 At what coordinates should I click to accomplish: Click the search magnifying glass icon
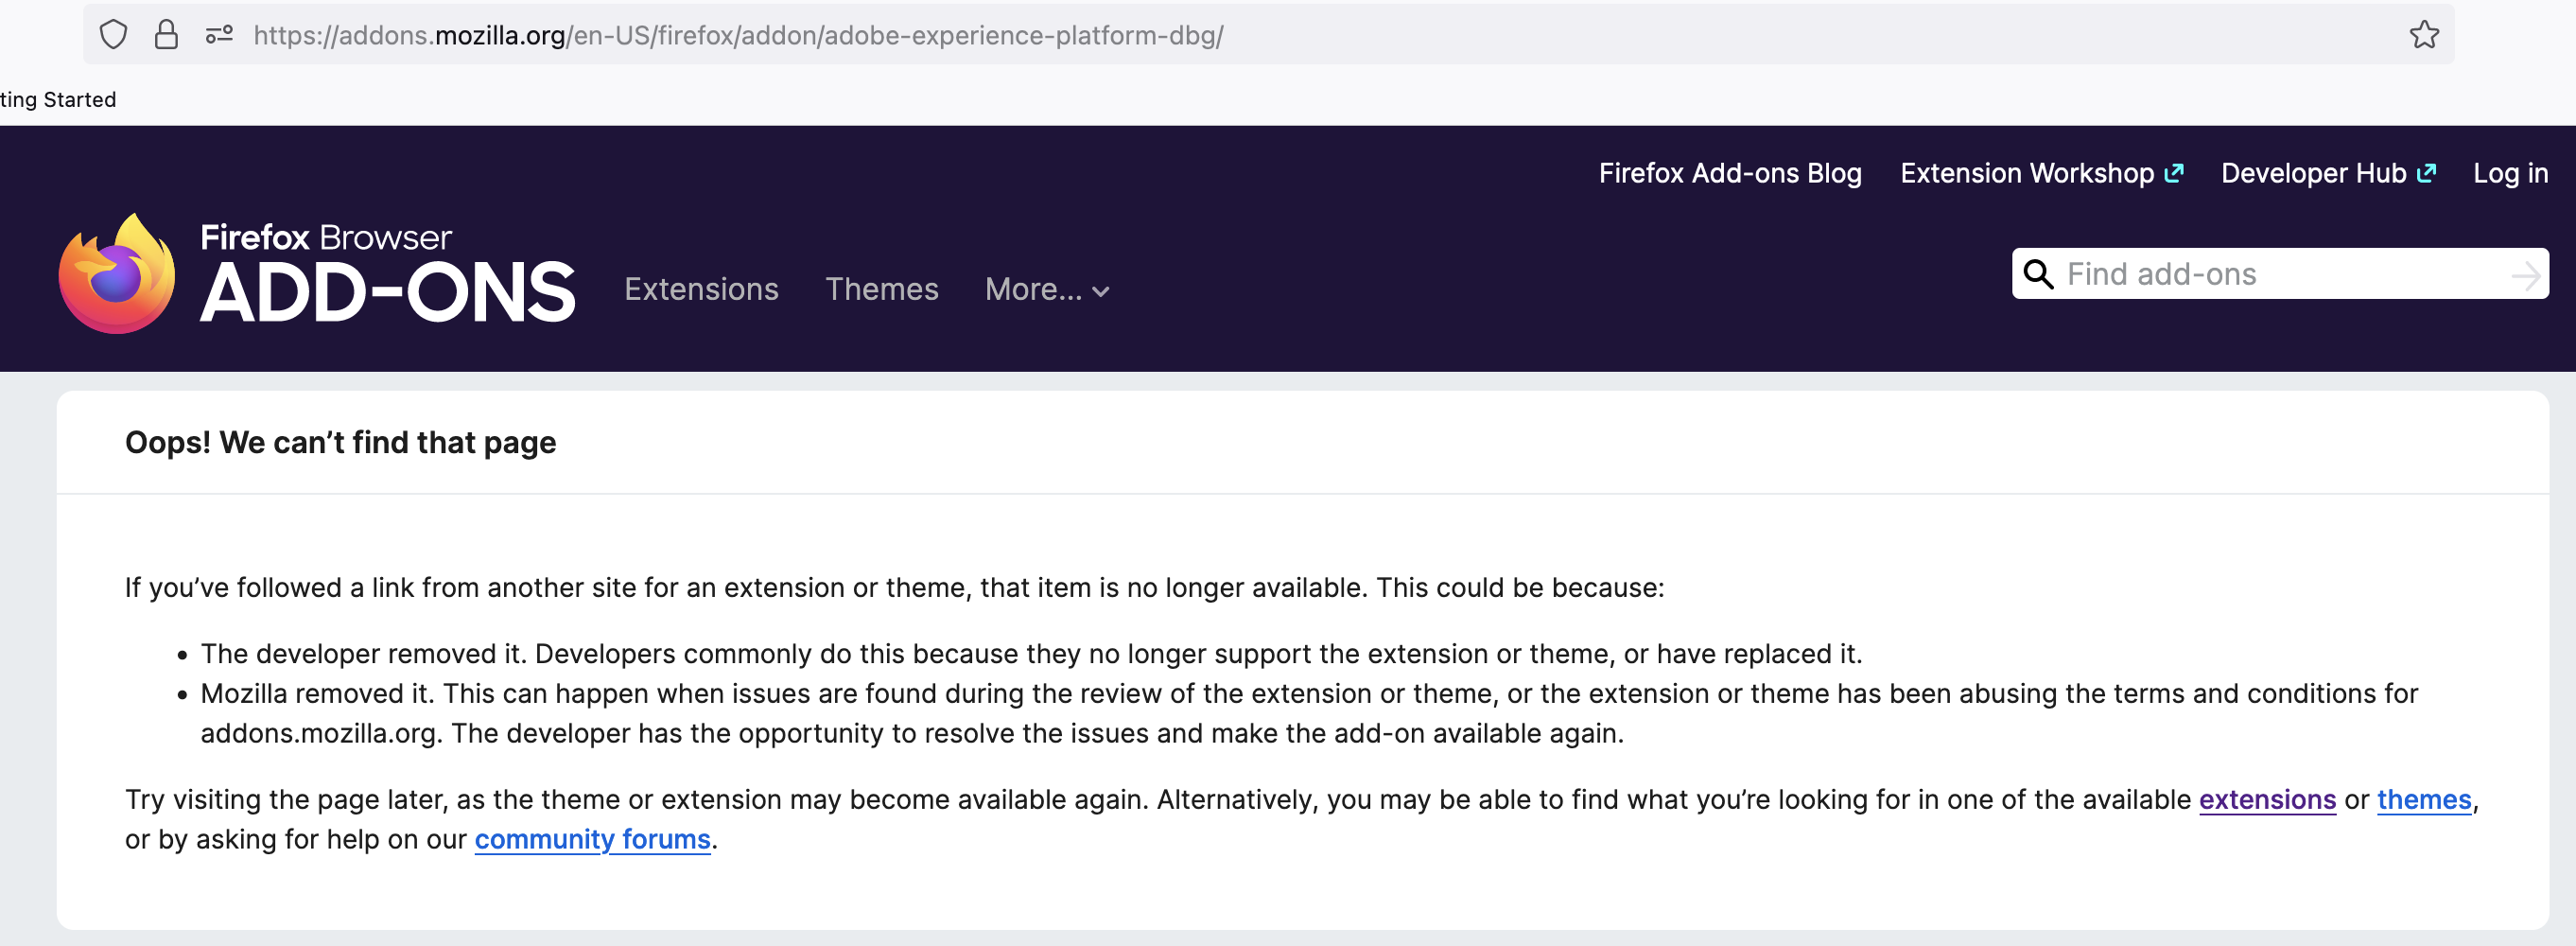[2037, 274]
